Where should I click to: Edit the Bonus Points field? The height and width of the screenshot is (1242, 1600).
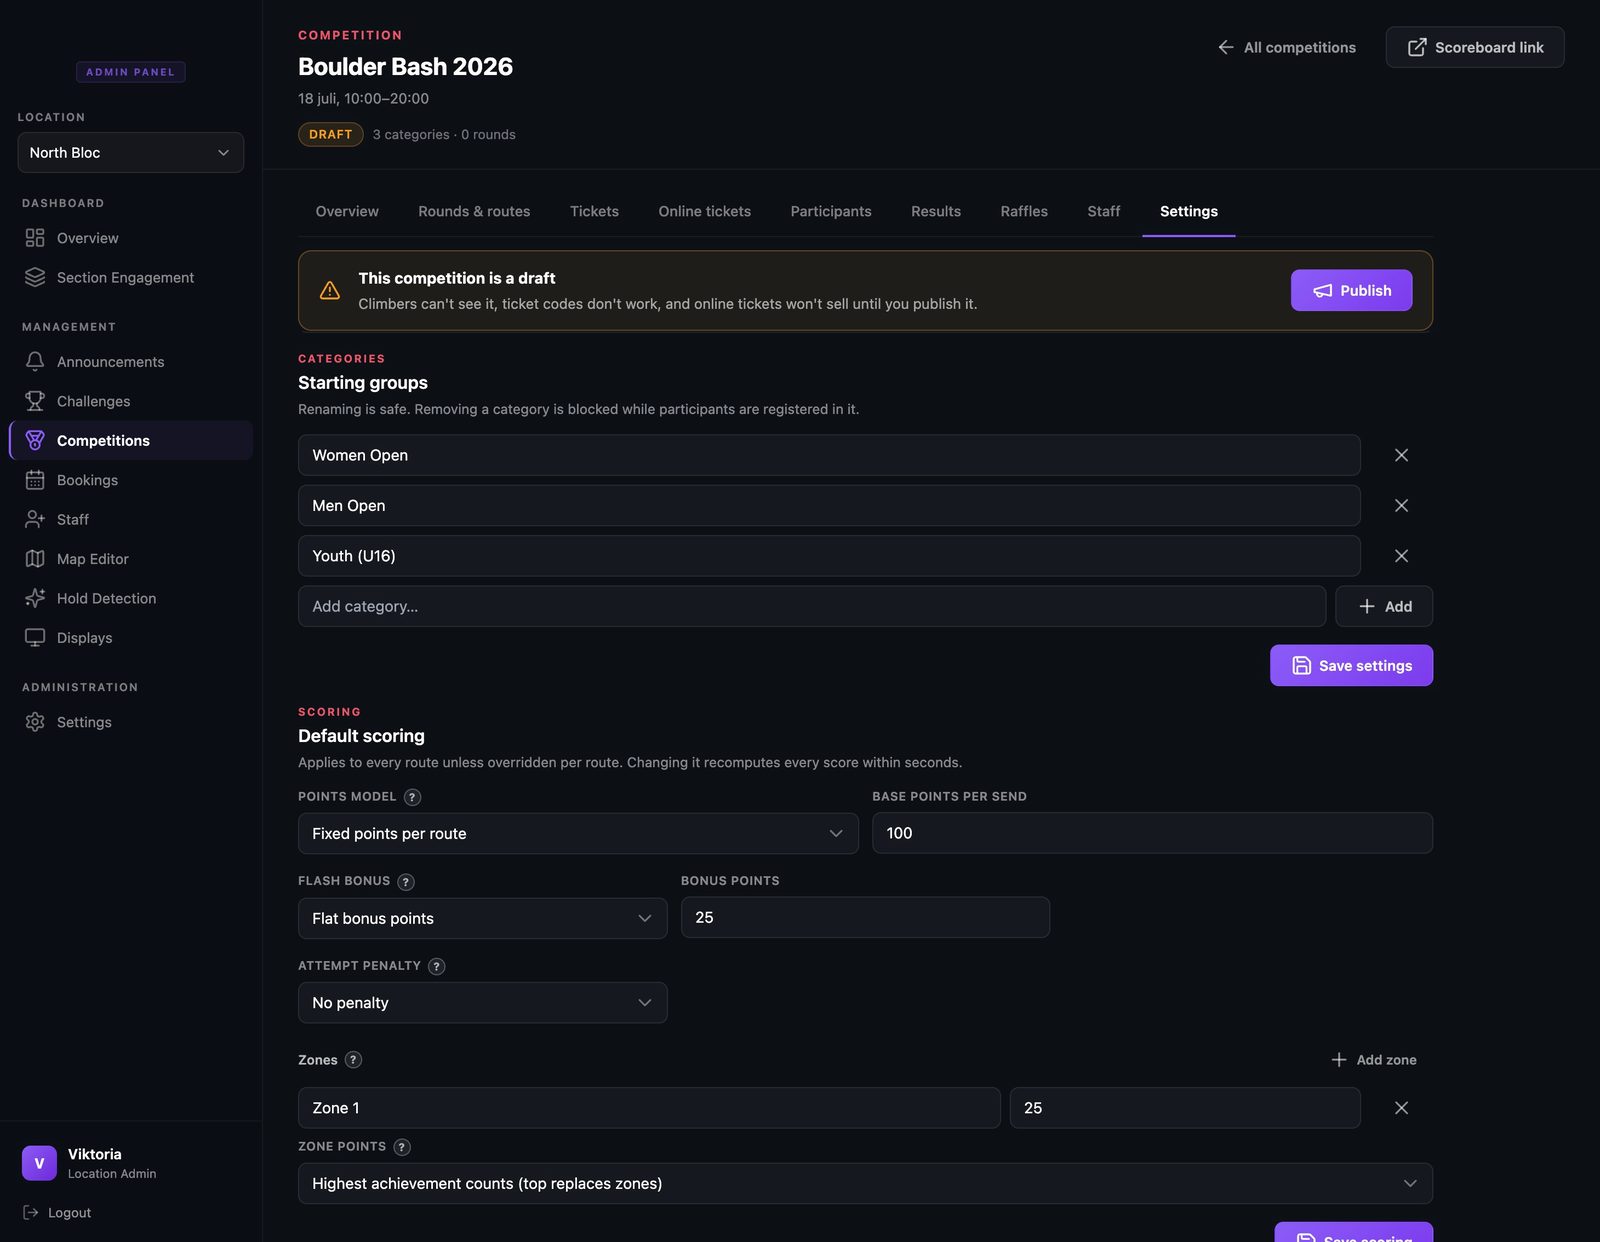point(865,917)
